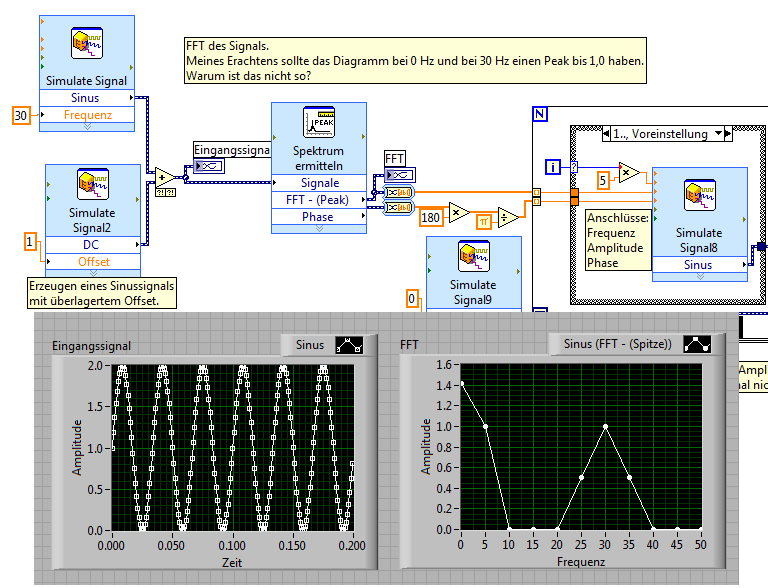This screenshot has height=588, width=768.
Task: Click the numeric constant 180
Action: 431,217
